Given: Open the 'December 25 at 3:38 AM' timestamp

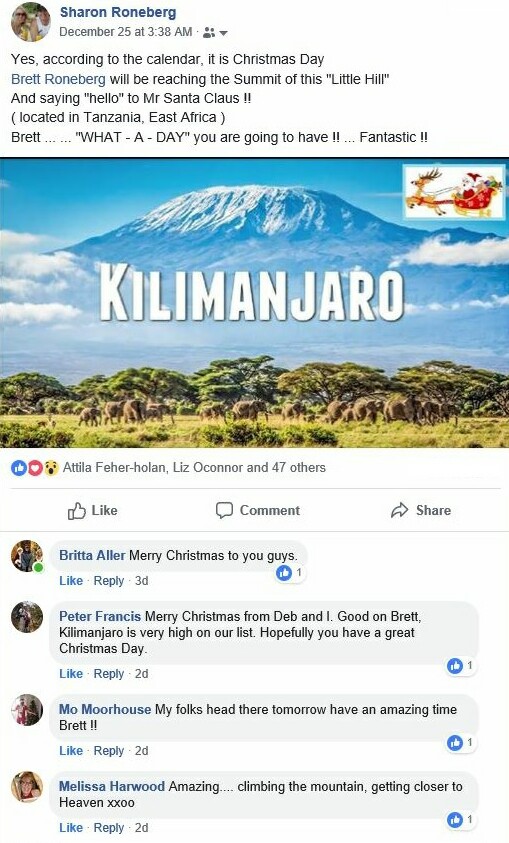Looking at the screenshot, I should (x=125, y=32).
